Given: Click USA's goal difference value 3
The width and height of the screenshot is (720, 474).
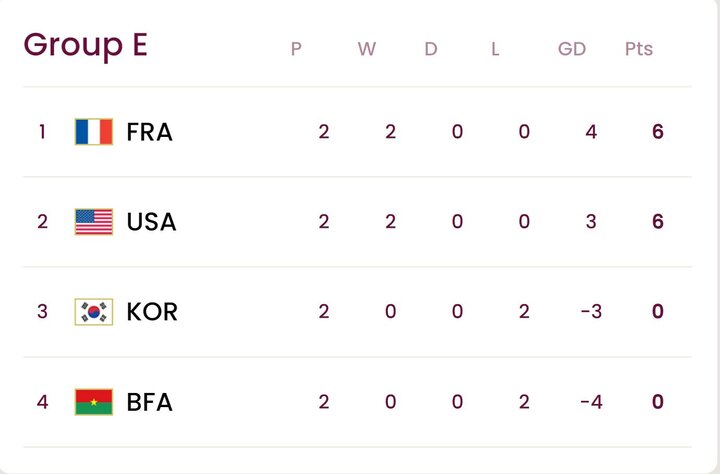Looking at the screenshot, I should pos(591,222).
